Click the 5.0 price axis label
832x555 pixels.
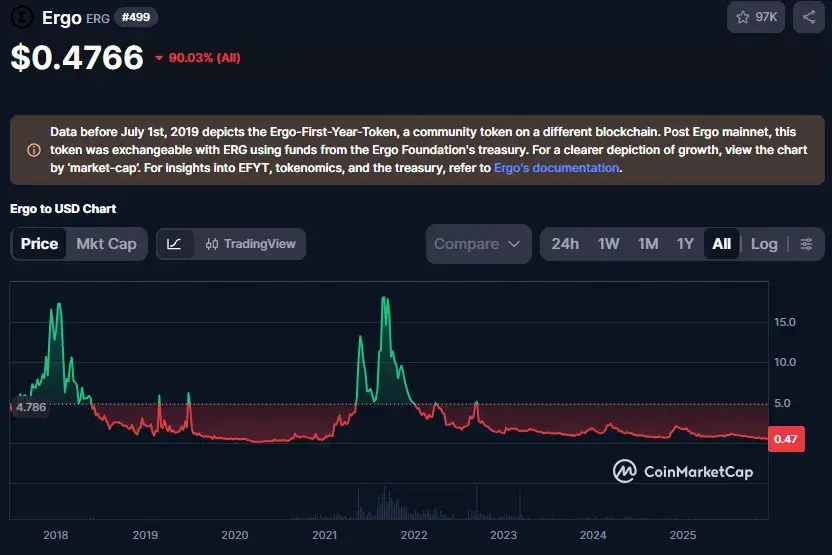782,403
